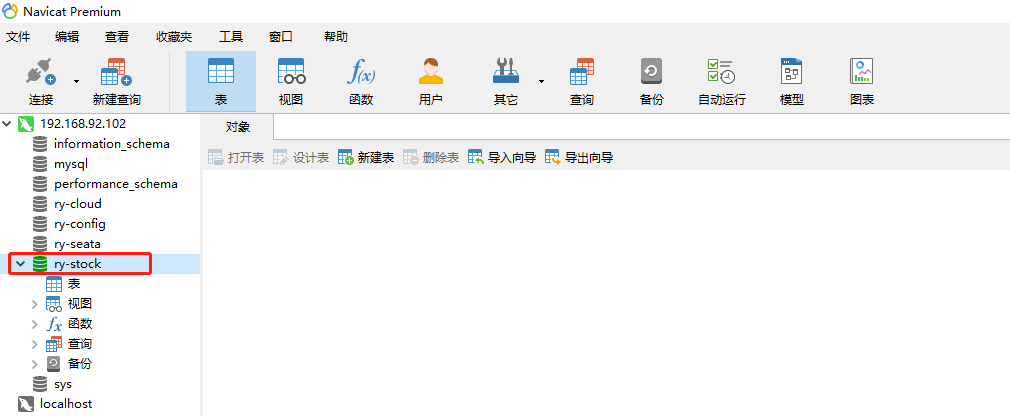Click the 删除表 (Delete Table) button
This screenshot has width=1010, height=416.
[431, 158]
